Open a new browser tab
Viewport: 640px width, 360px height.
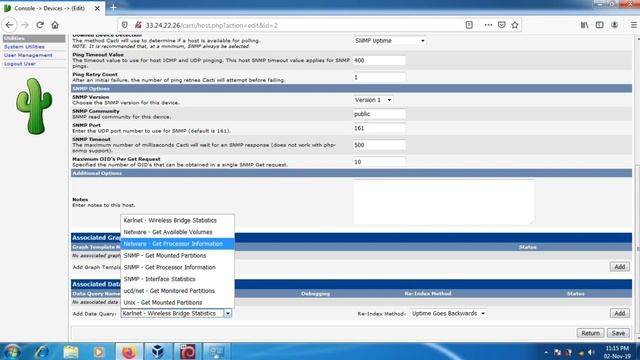coord(113,8)
